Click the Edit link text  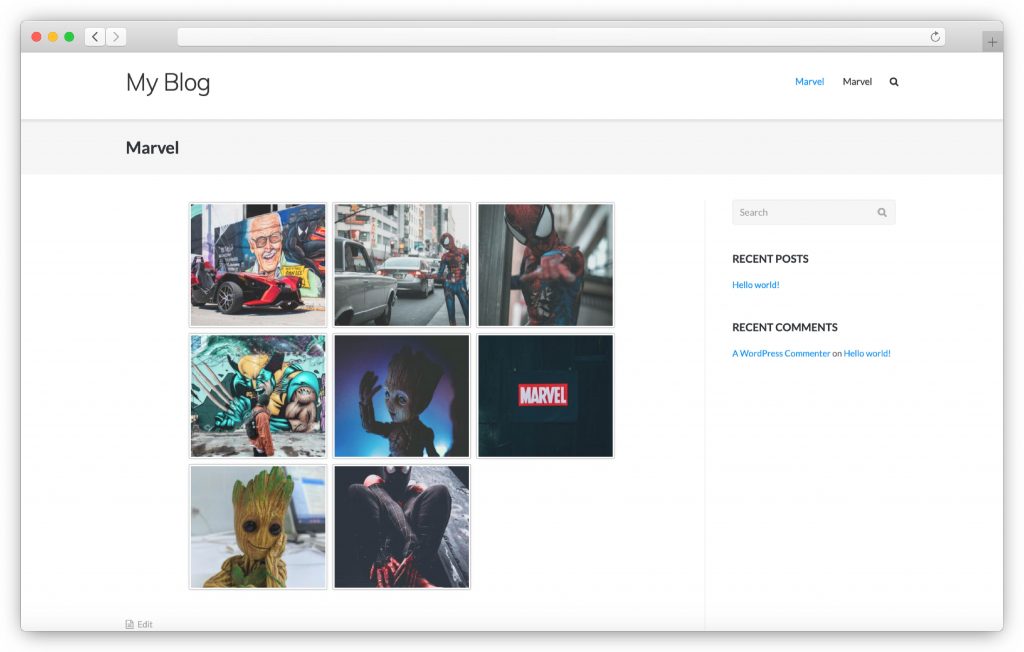click(145, 623)
